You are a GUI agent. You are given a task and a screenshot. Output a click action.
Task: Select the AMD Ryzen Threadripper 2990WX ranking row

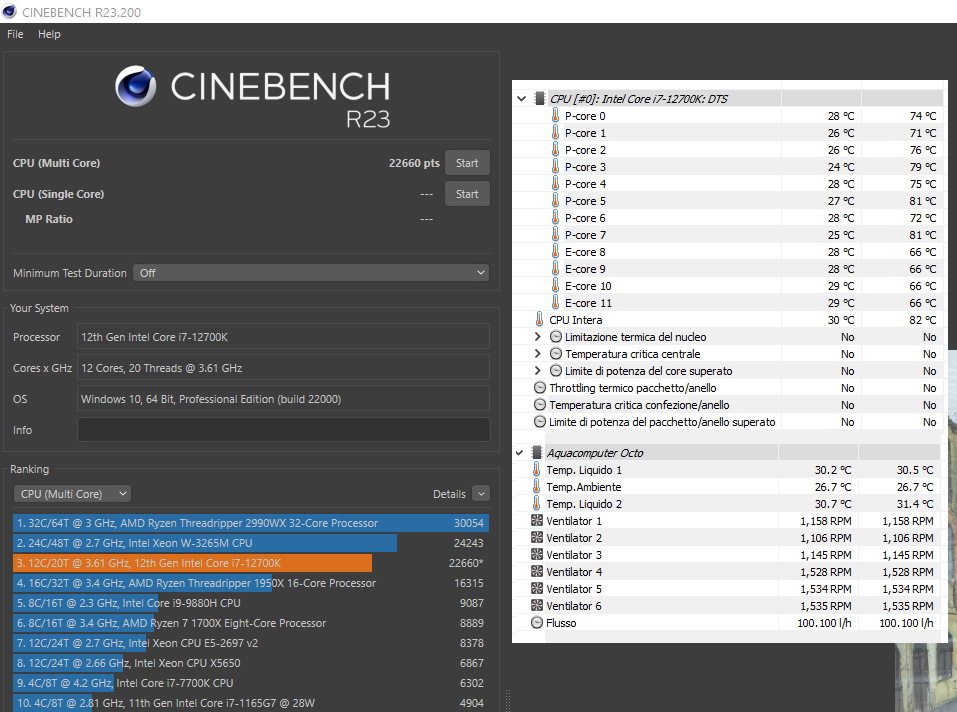[251, 523]
